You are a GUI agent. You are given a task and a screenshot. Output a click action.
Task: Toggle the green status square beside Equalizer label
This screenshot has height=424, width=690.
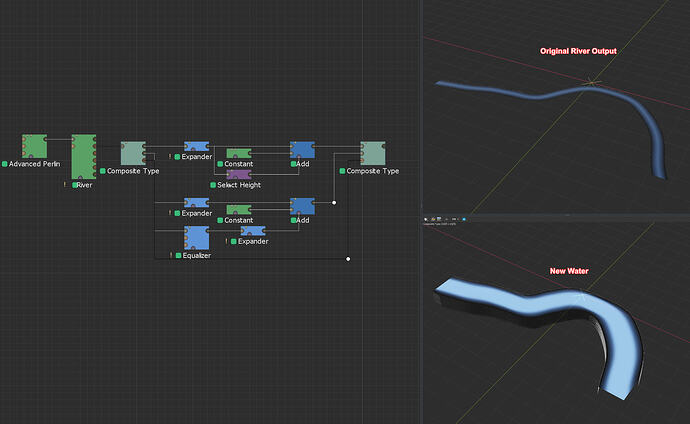pyautogui.click(x=178, y=256)
